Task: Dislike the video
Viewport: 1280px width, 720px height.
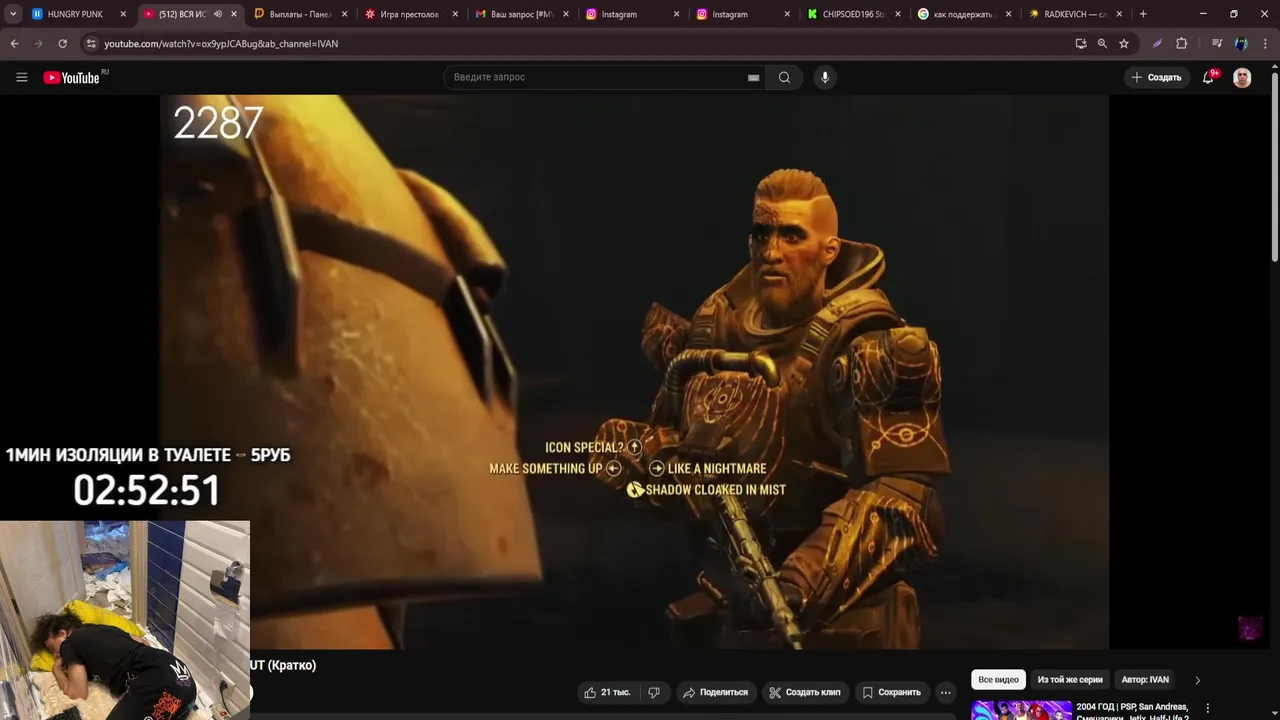Action: (654, 692)
